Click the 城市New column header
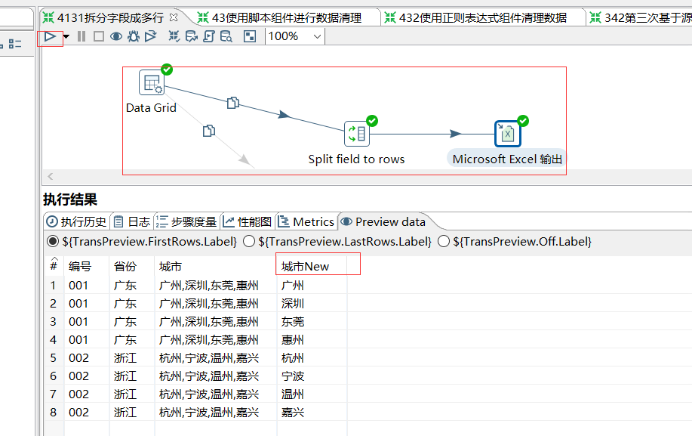The width and height of the screenshot is (693, 436). point(312,266)
